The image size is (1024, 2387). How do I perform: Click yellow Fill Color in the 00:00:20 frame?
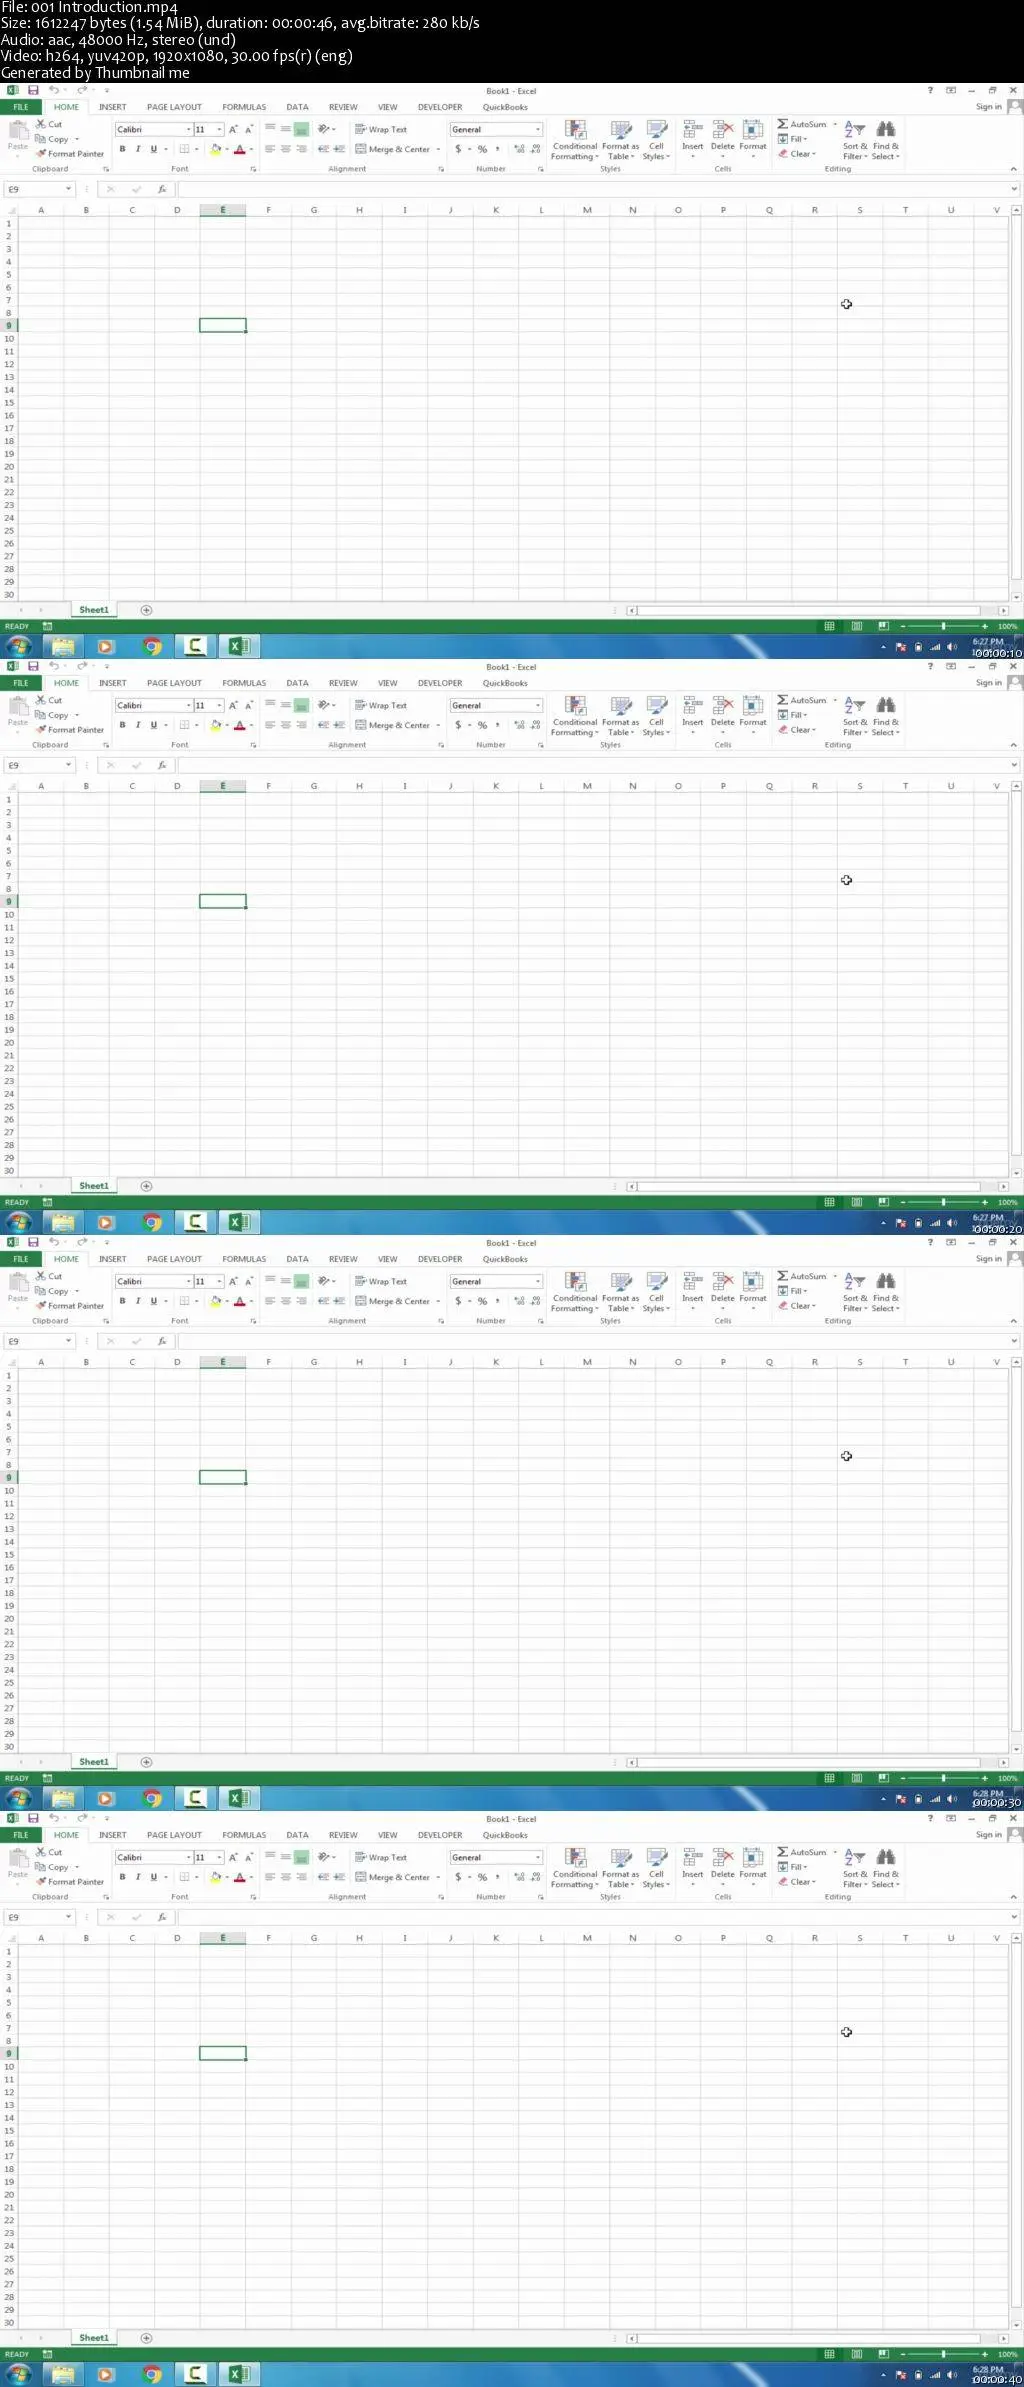tap(215, 725)
